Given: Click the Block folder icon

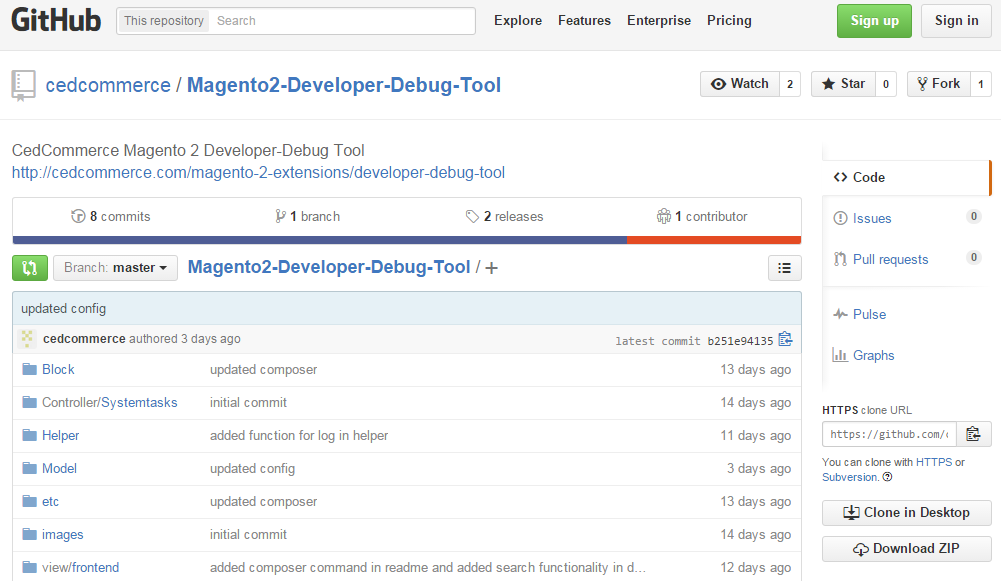Looking at the screenshot, I should 29,369.
